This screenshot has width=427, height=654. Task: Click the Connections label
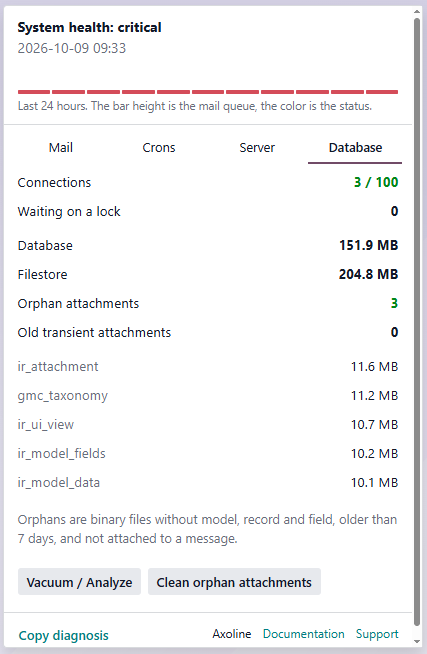tap(54, 183)
